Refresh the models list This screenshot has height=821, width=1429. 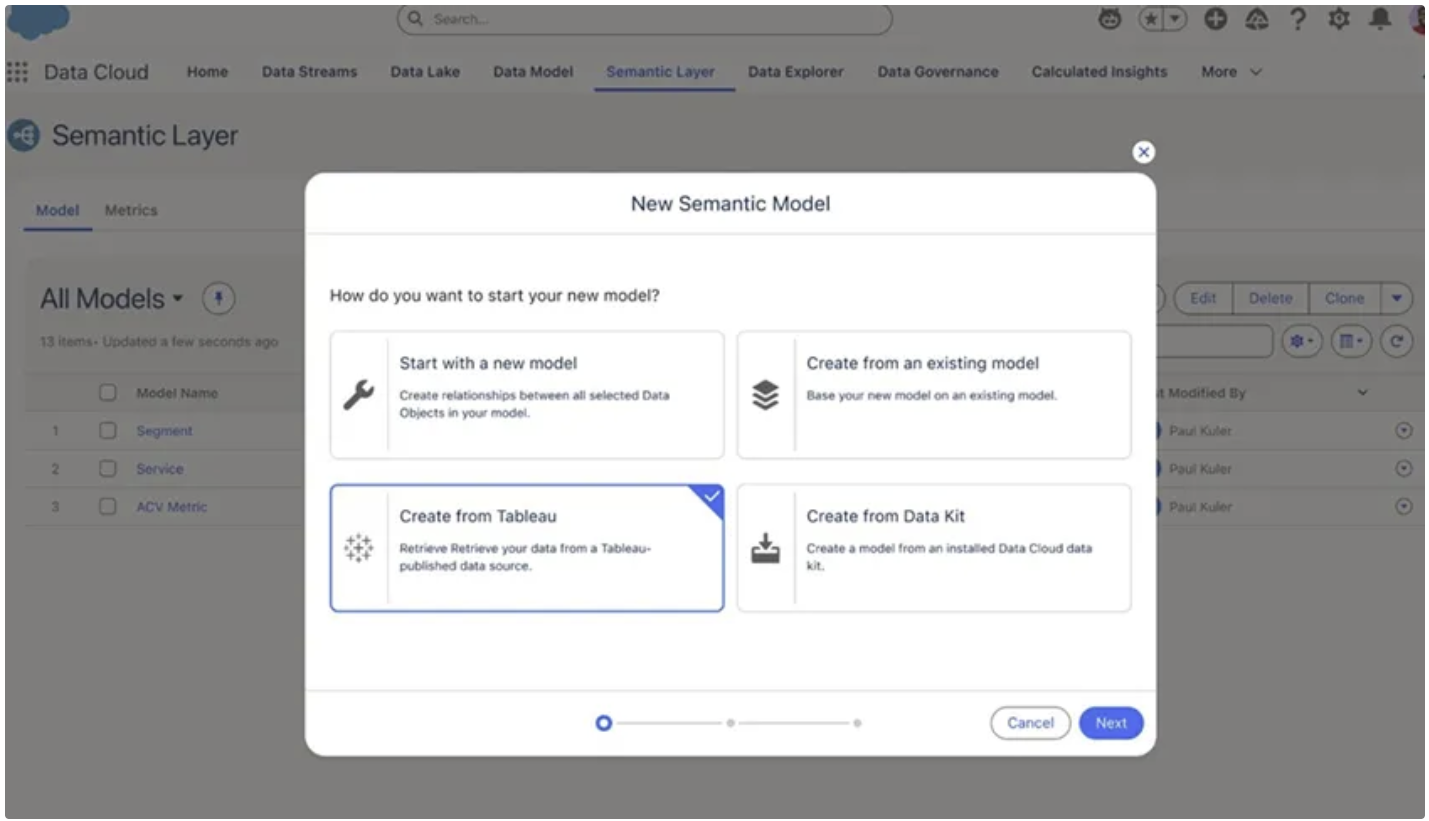[1396, 341]
